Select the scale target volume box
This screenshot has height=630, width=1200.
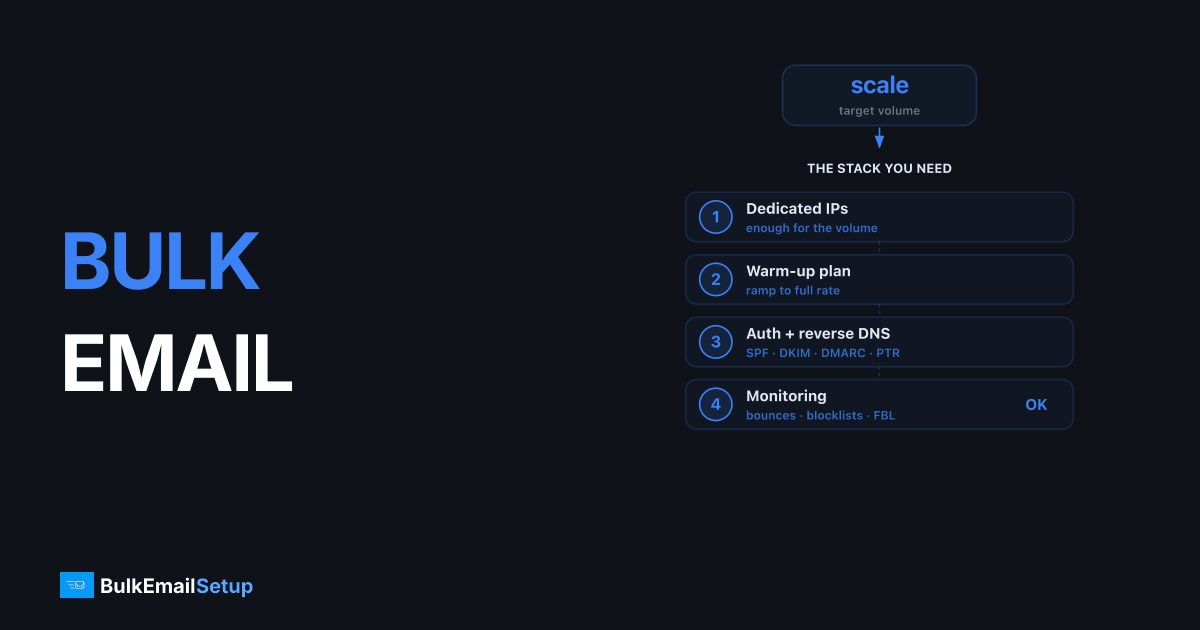coord(879,95)
